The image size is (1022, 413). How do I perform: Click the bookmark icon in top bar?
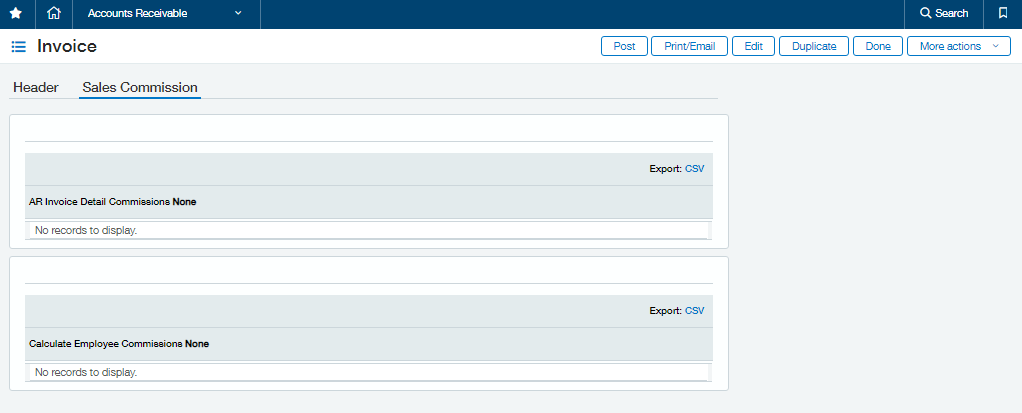pyautogui.click(x=1002, y=13)
